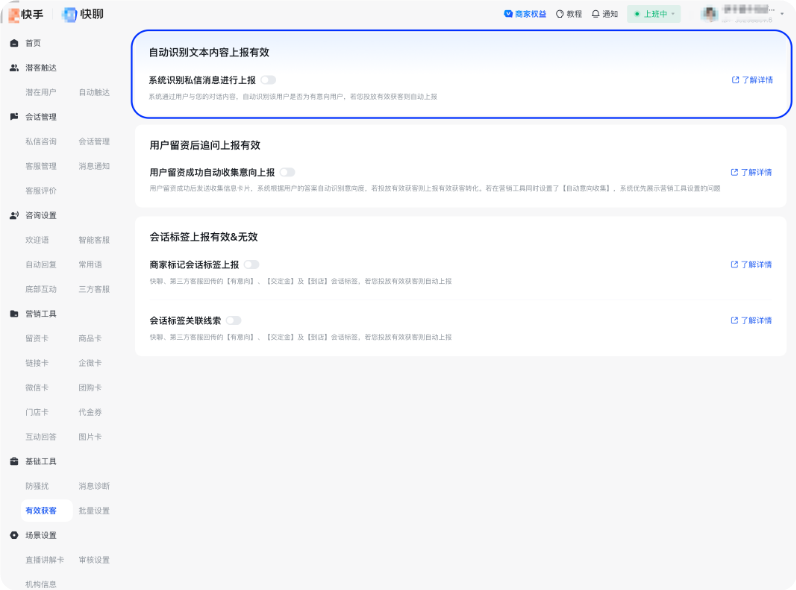Click the 快聊 app logo icon
Screen dimensions: 796x590
(x=70, y=15)
